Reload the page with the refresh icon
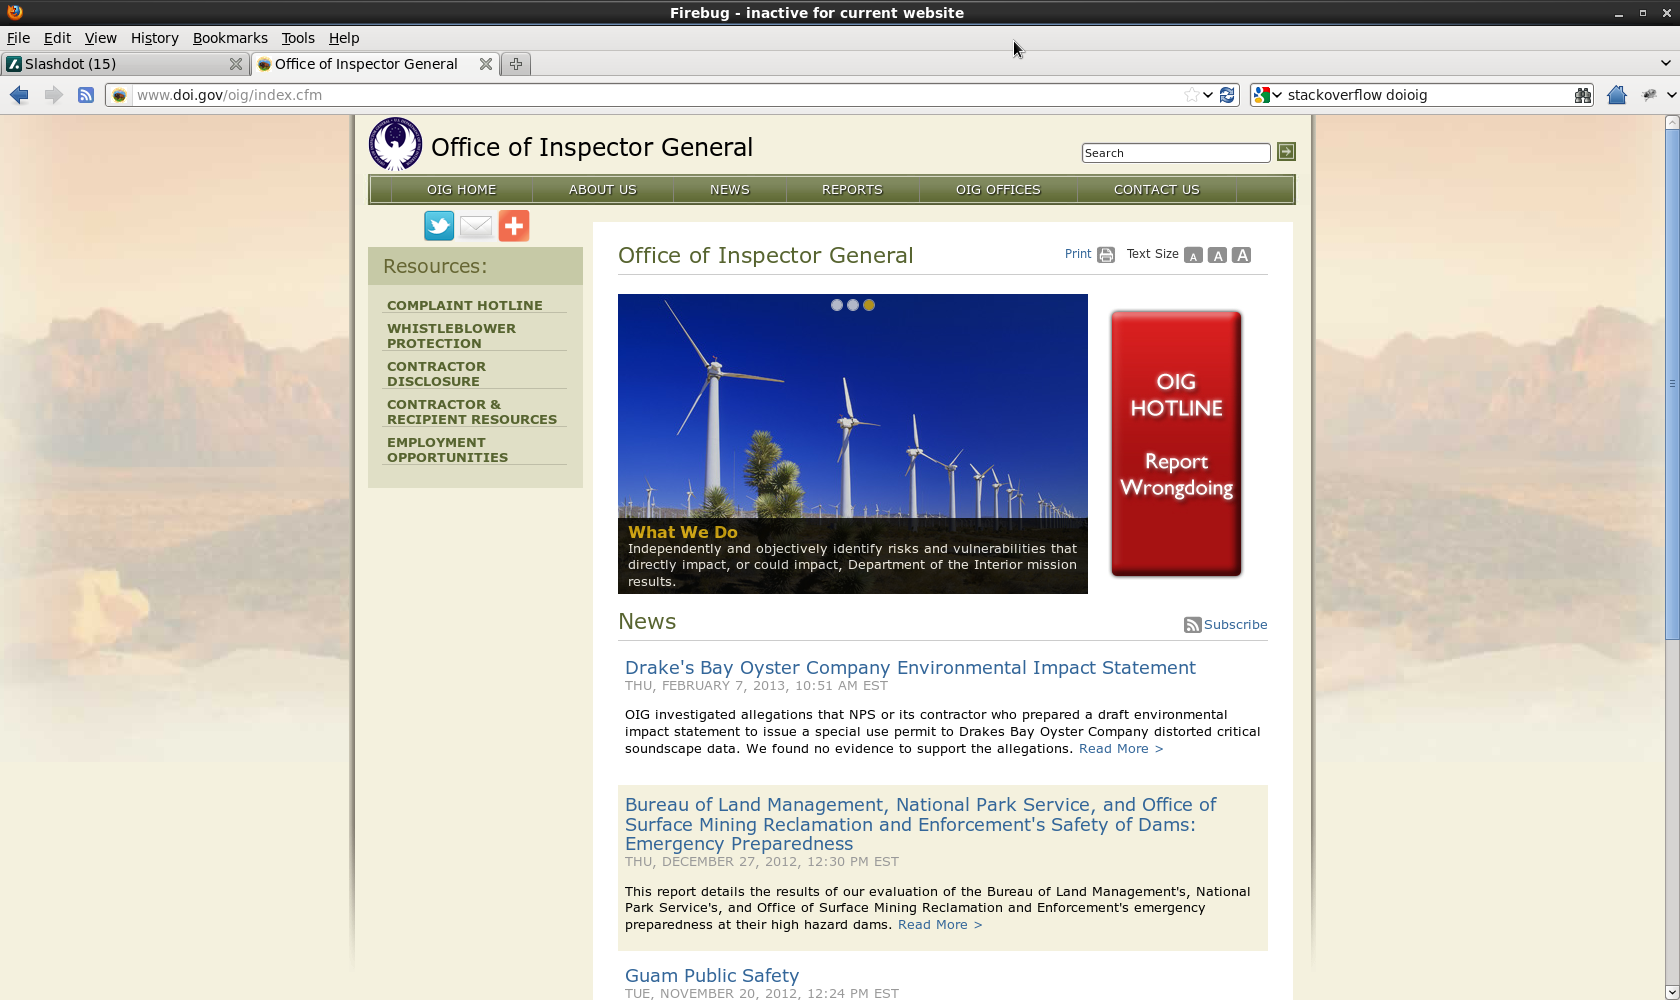 (x=1228, y=94)
